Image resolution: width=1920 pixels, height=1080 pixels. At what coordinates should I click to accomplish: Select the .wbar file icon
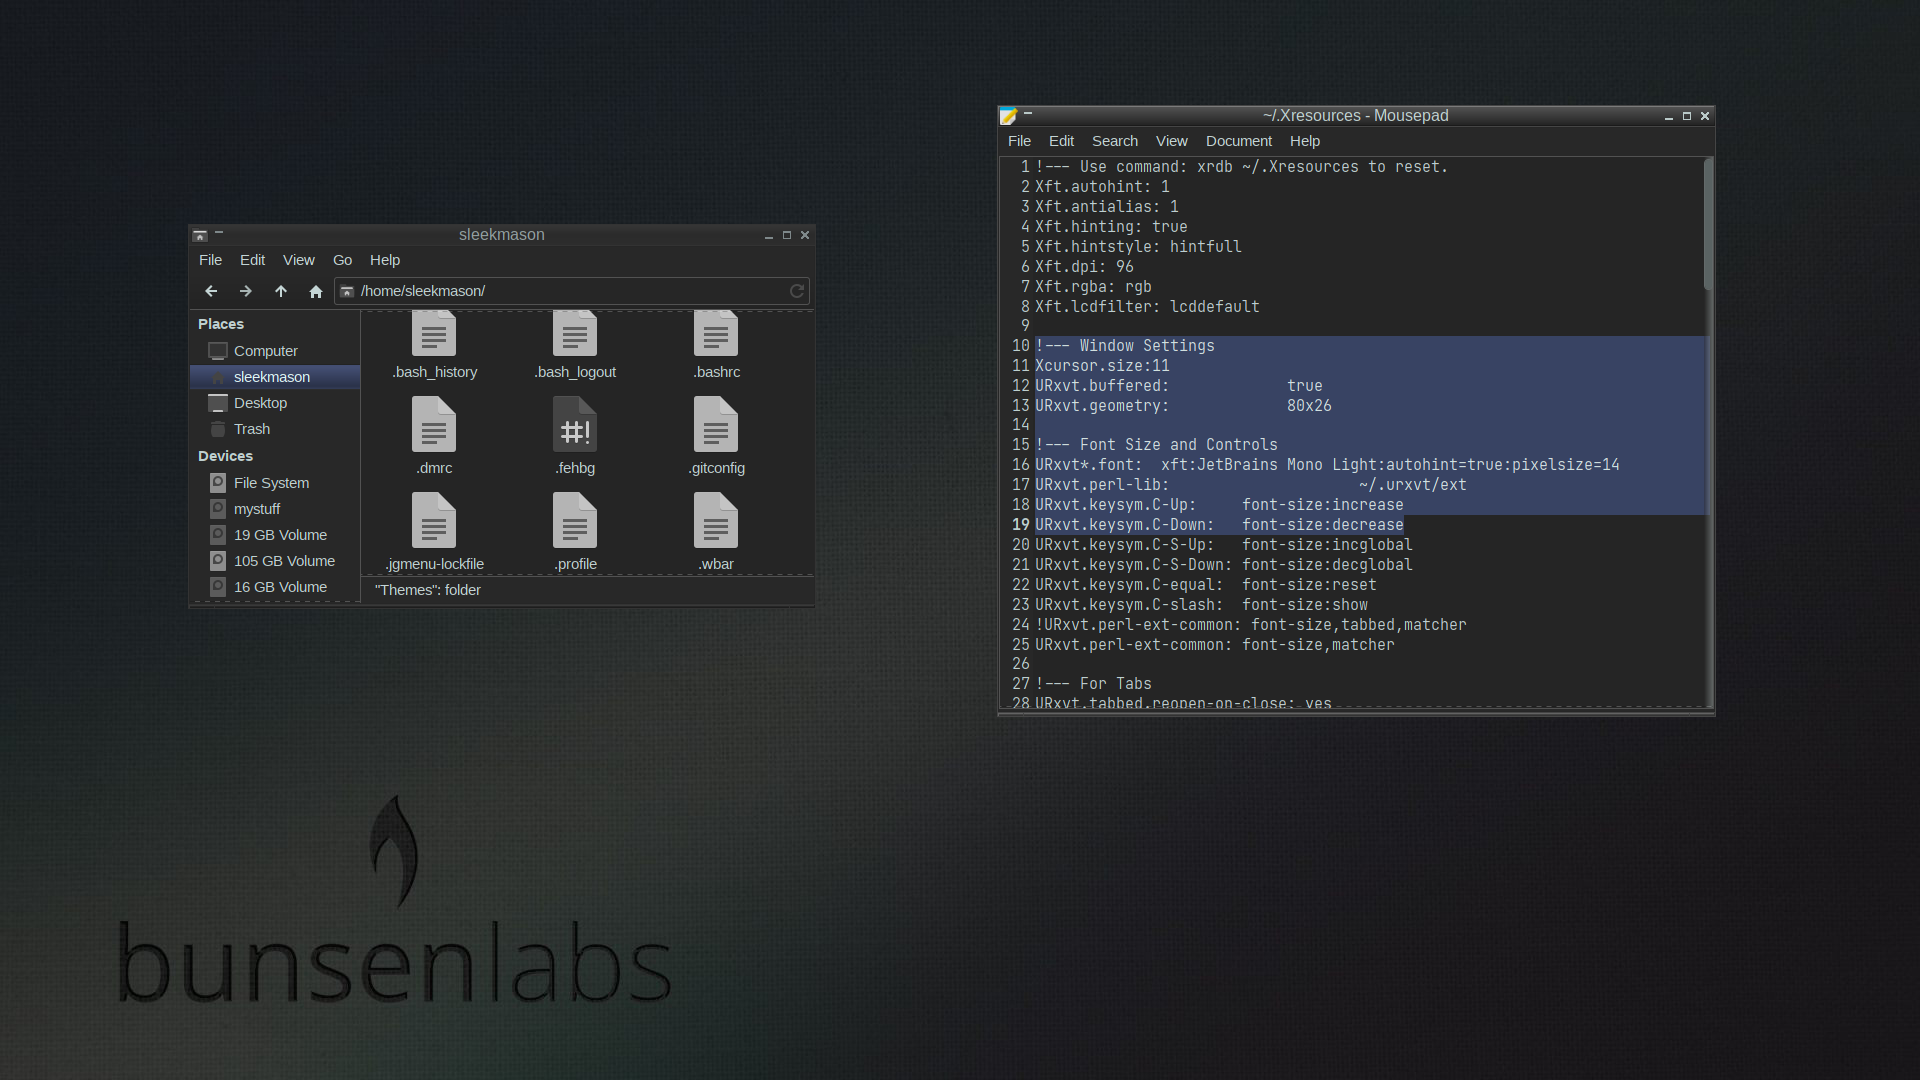(716, 520)
